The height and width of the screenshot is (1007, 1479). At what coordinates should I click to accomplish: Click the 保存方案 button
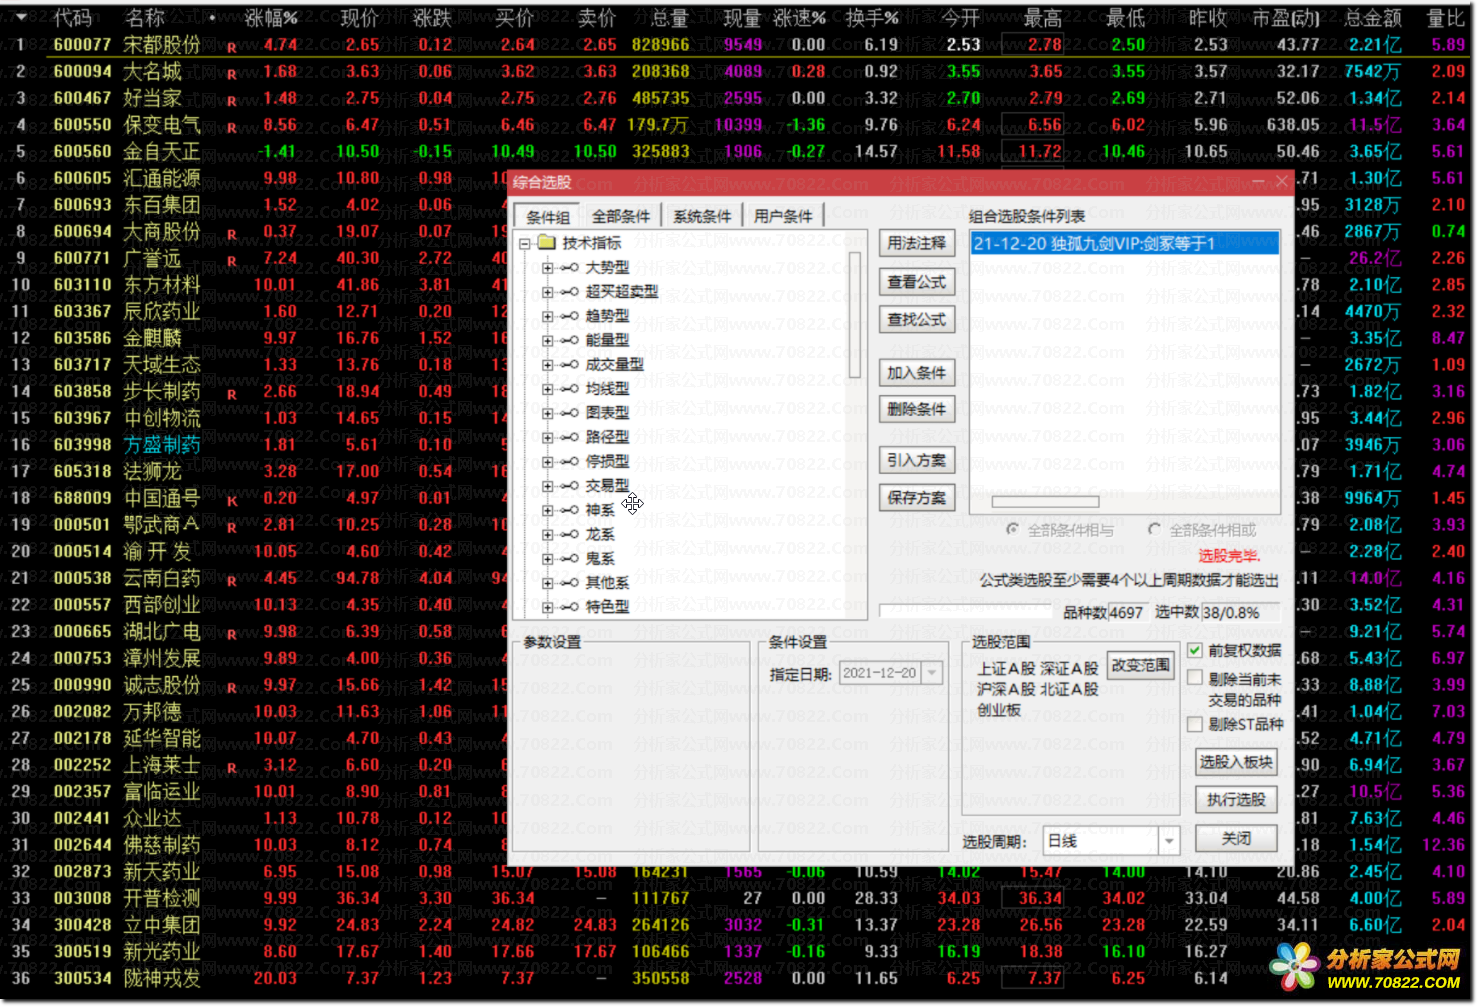[x=916, y=497]
